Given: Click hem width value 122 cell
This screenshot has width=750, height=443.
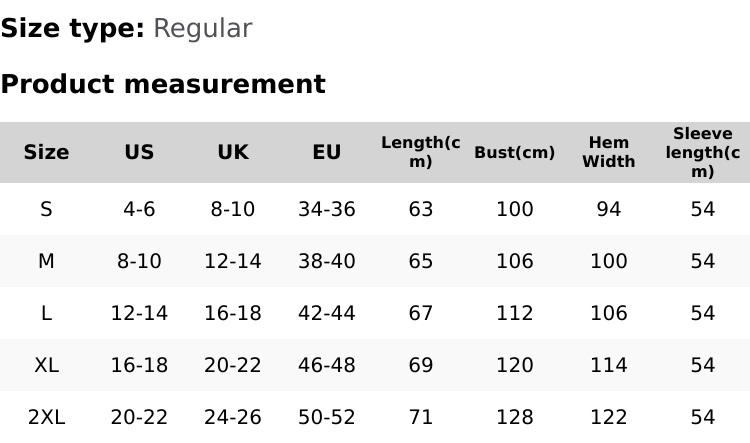Looking at the screenshot, I should (608, 417).
